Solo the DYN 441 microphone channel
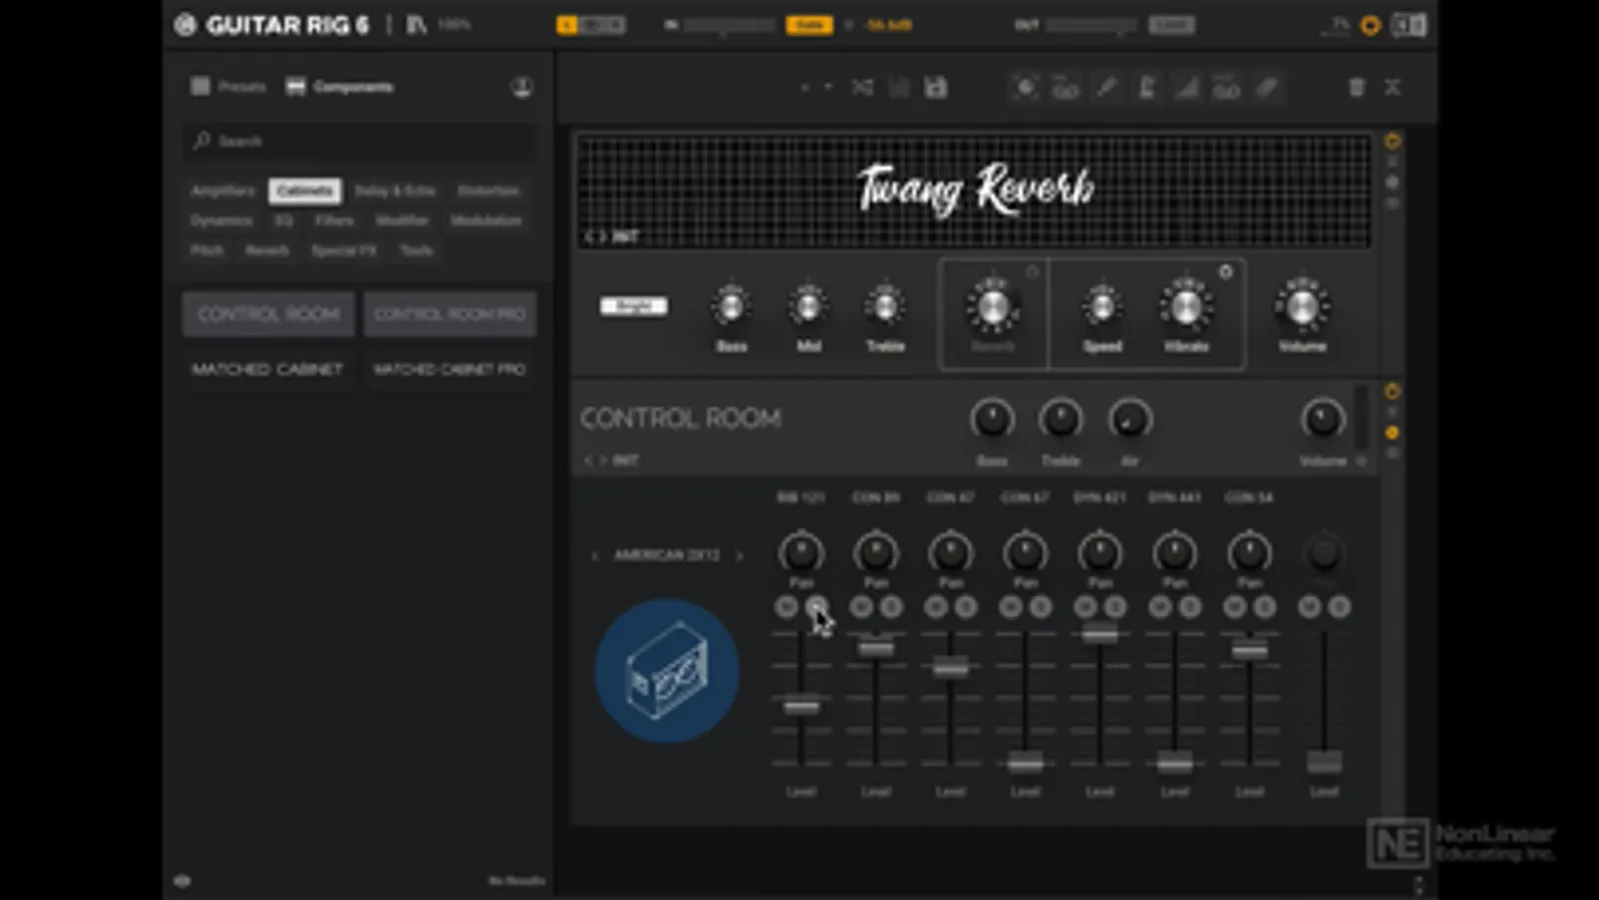The width and height of the screenshot is (1599, 900). coord(1190,607)
